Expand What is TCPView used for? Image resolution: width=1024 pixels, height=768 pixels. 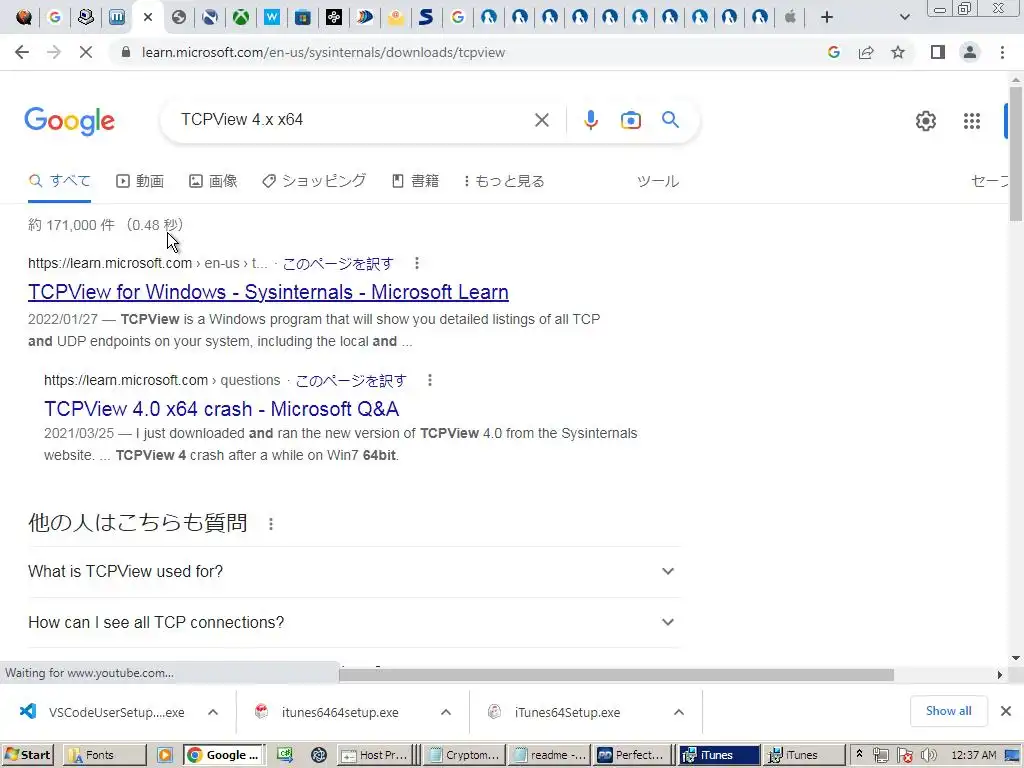(354, 571)
